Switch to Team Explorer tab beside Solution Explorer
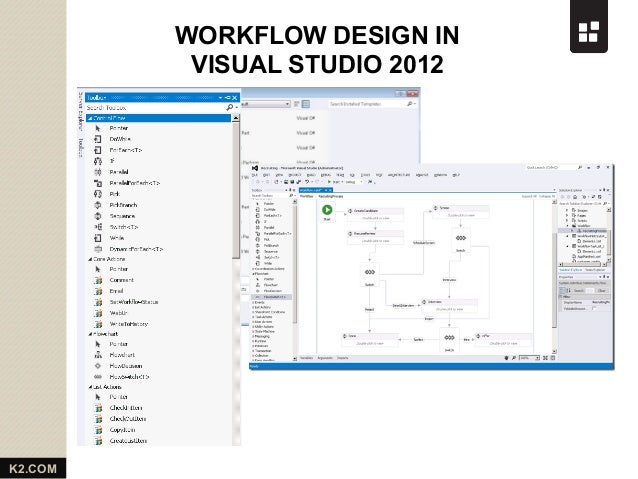The height and width of the screenshot is (479, 638). click(595, 270)
